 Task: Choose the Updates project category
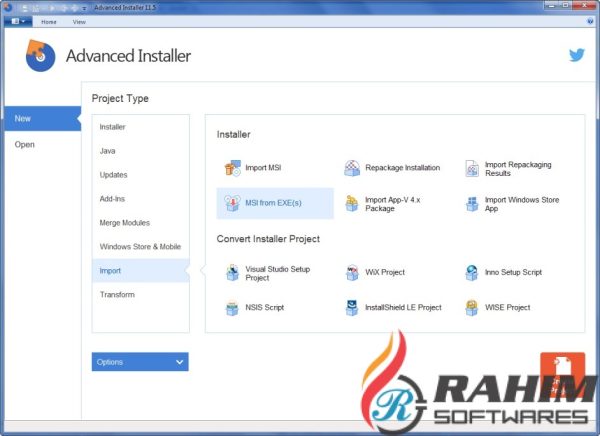click(140, 175)
